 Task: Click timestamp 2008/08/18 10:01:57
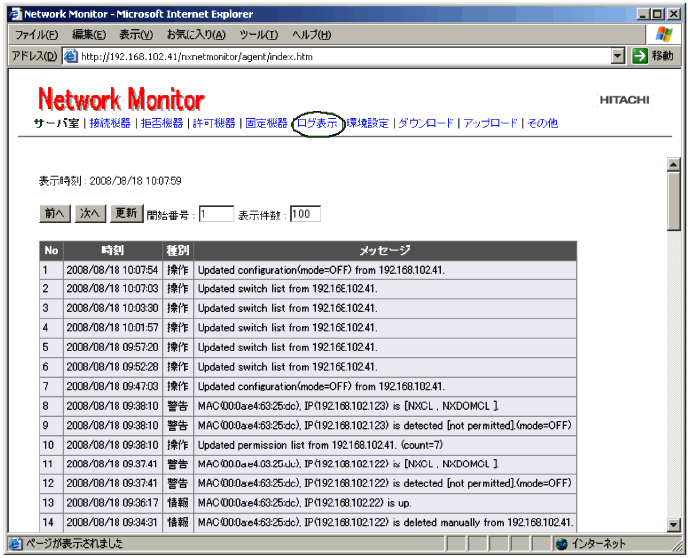[112, 328]
